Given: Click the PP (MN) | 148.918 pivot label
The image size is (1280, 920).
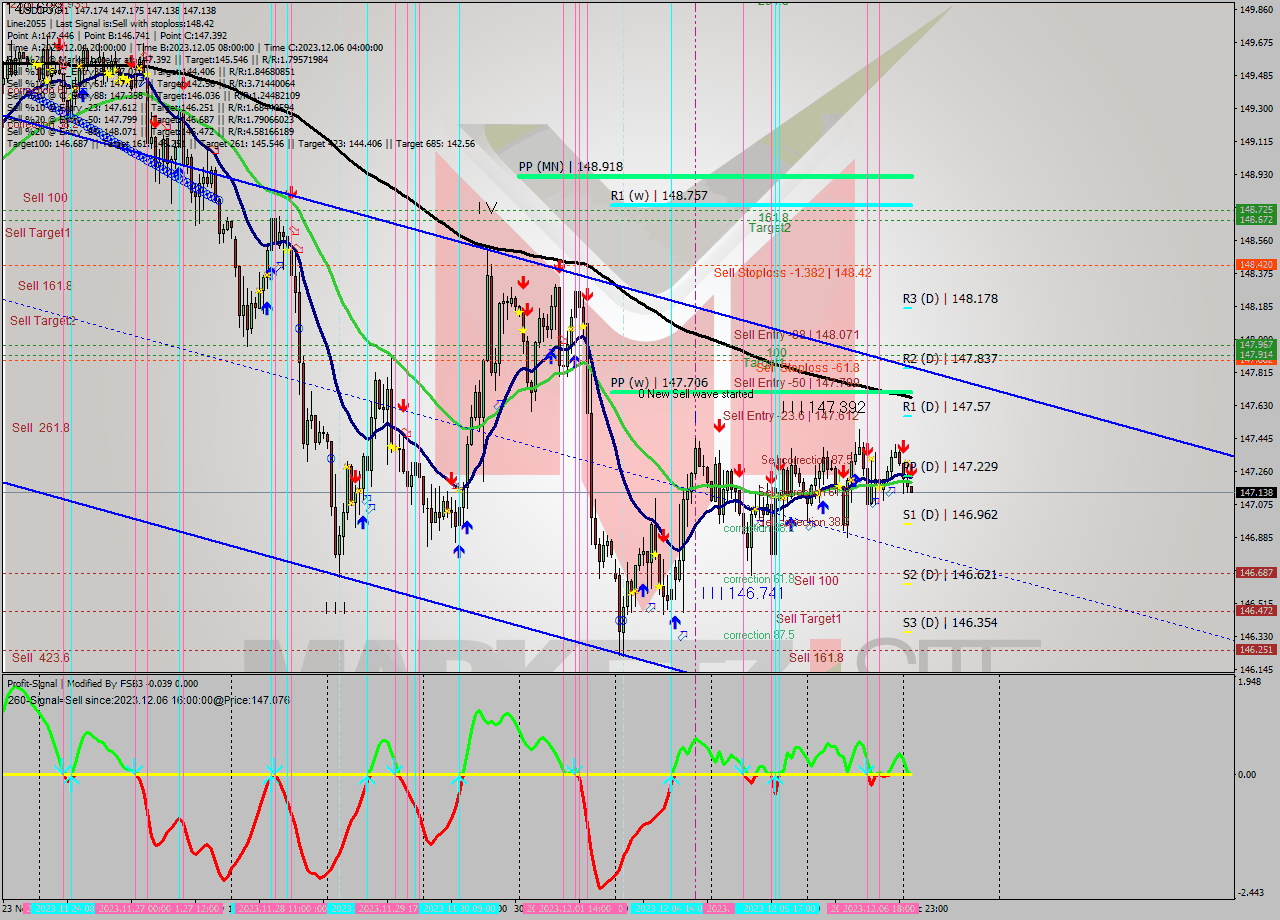Looking at the screenshot, I should (x=573, y=164).
